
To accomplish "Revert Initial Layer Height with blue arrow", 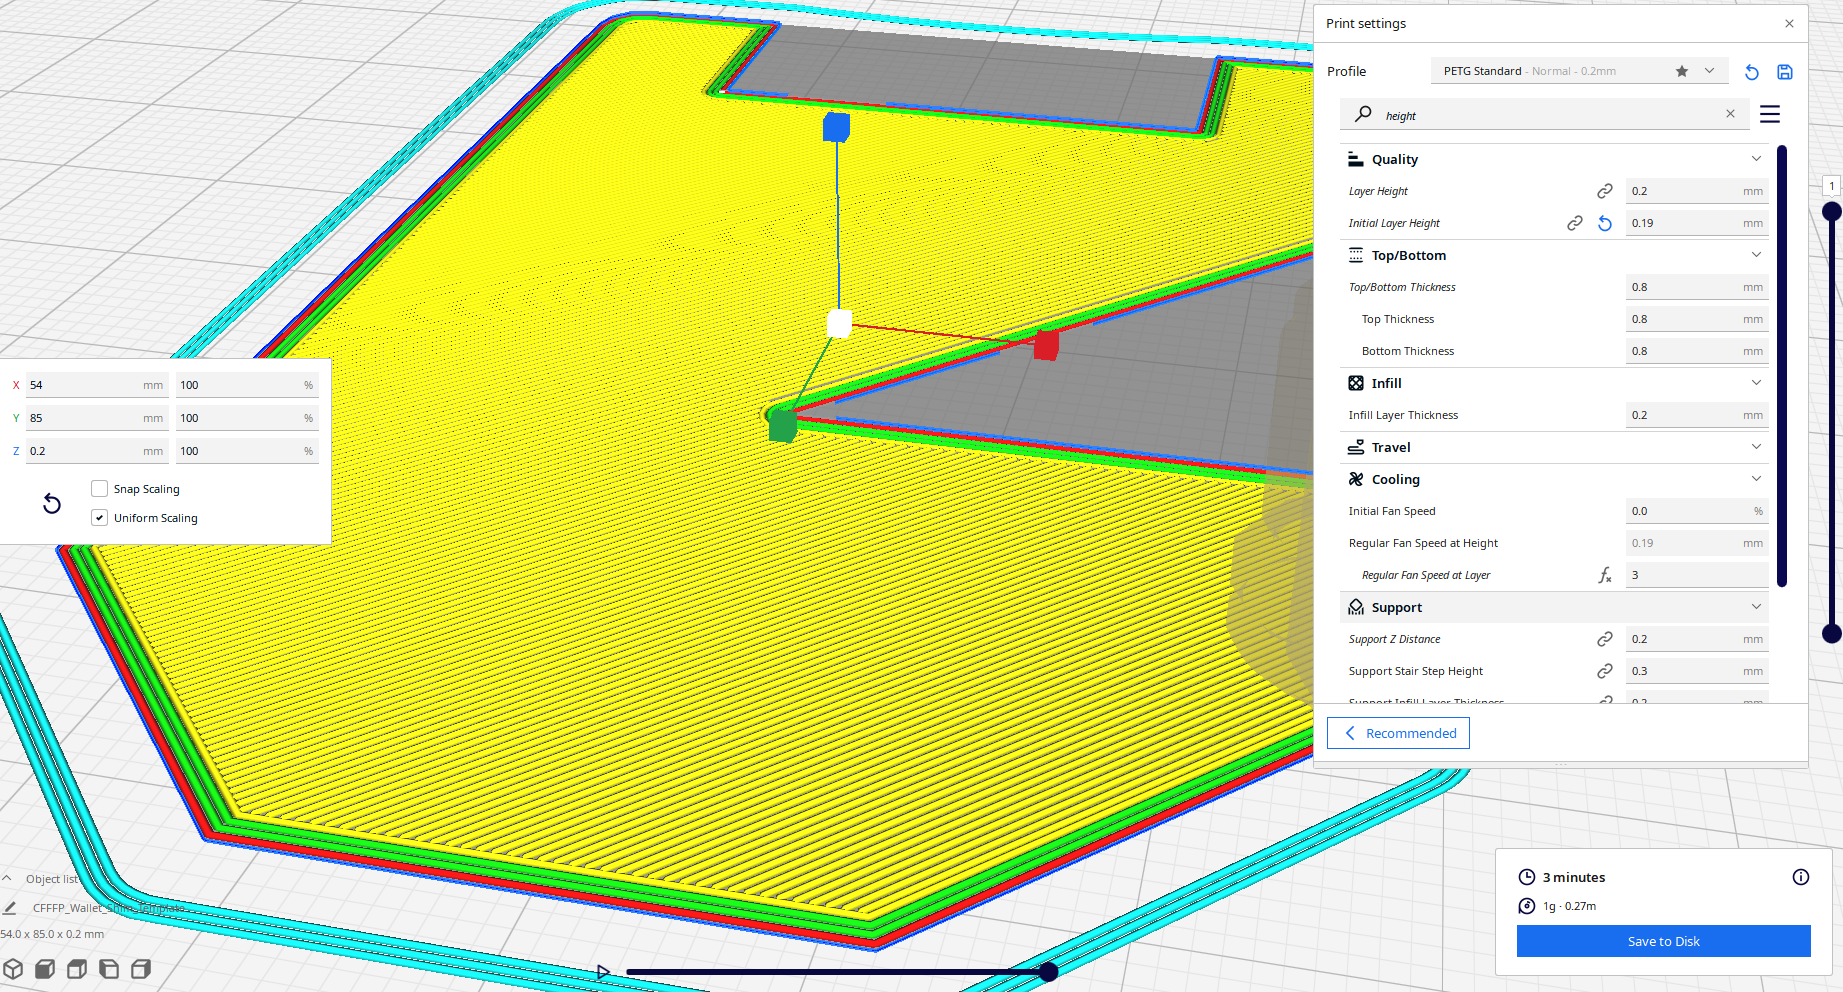I will tap(1605, 223).
